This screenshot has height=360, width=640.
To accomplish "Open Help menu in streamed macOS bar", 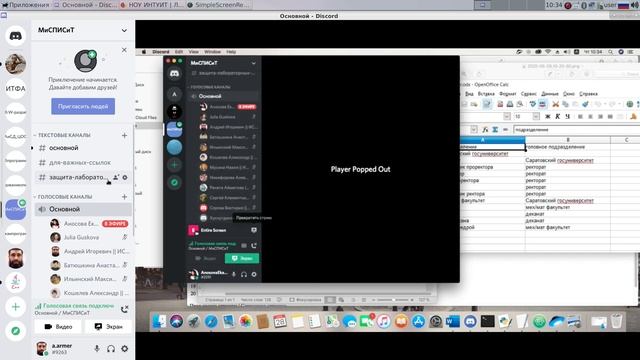I will pos(231,52).
